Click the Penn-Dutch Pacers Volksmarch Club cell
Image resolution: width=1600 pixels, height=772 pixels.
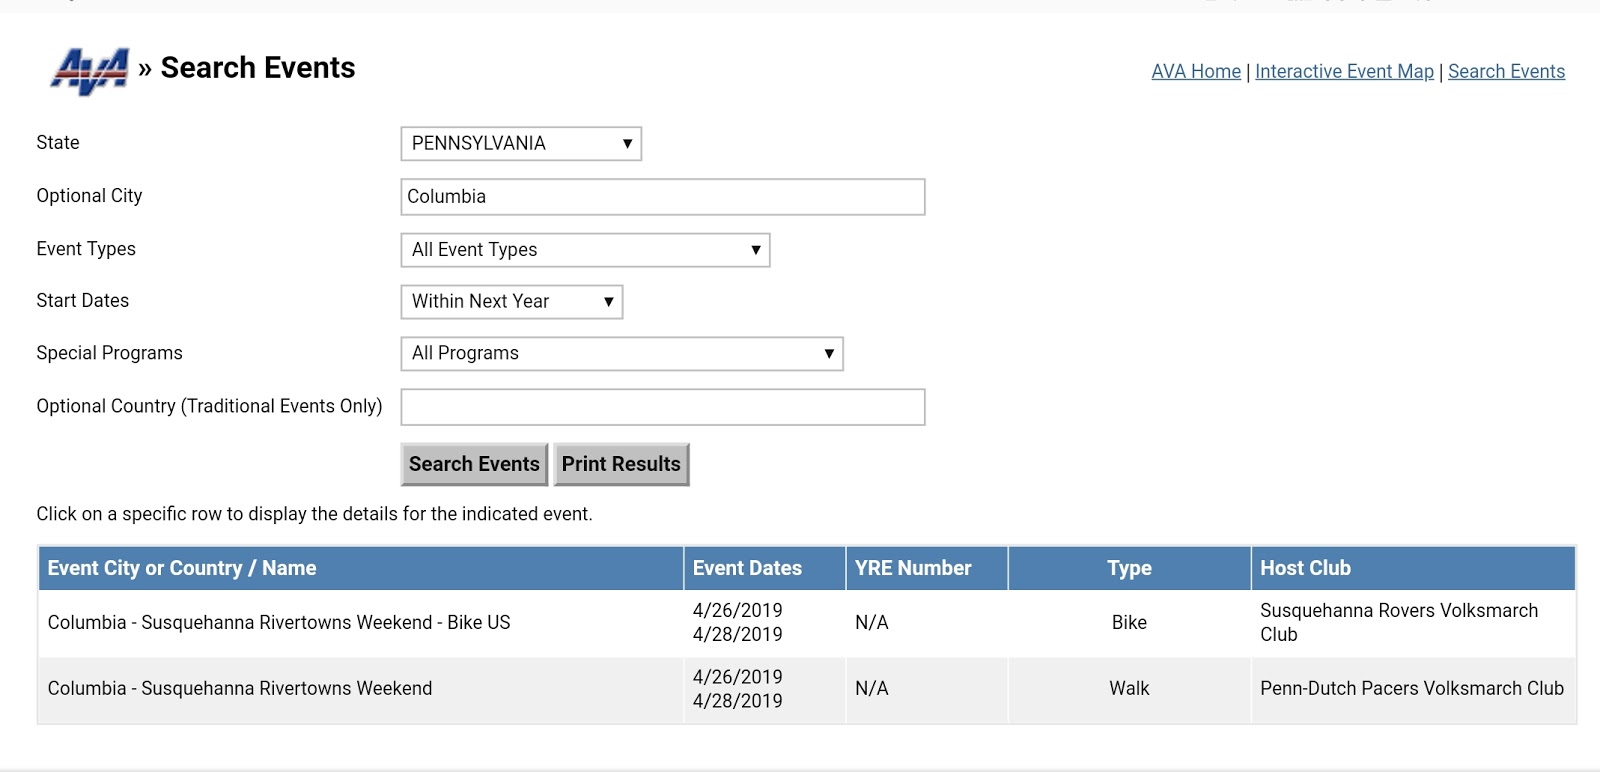coord(1411,689)
